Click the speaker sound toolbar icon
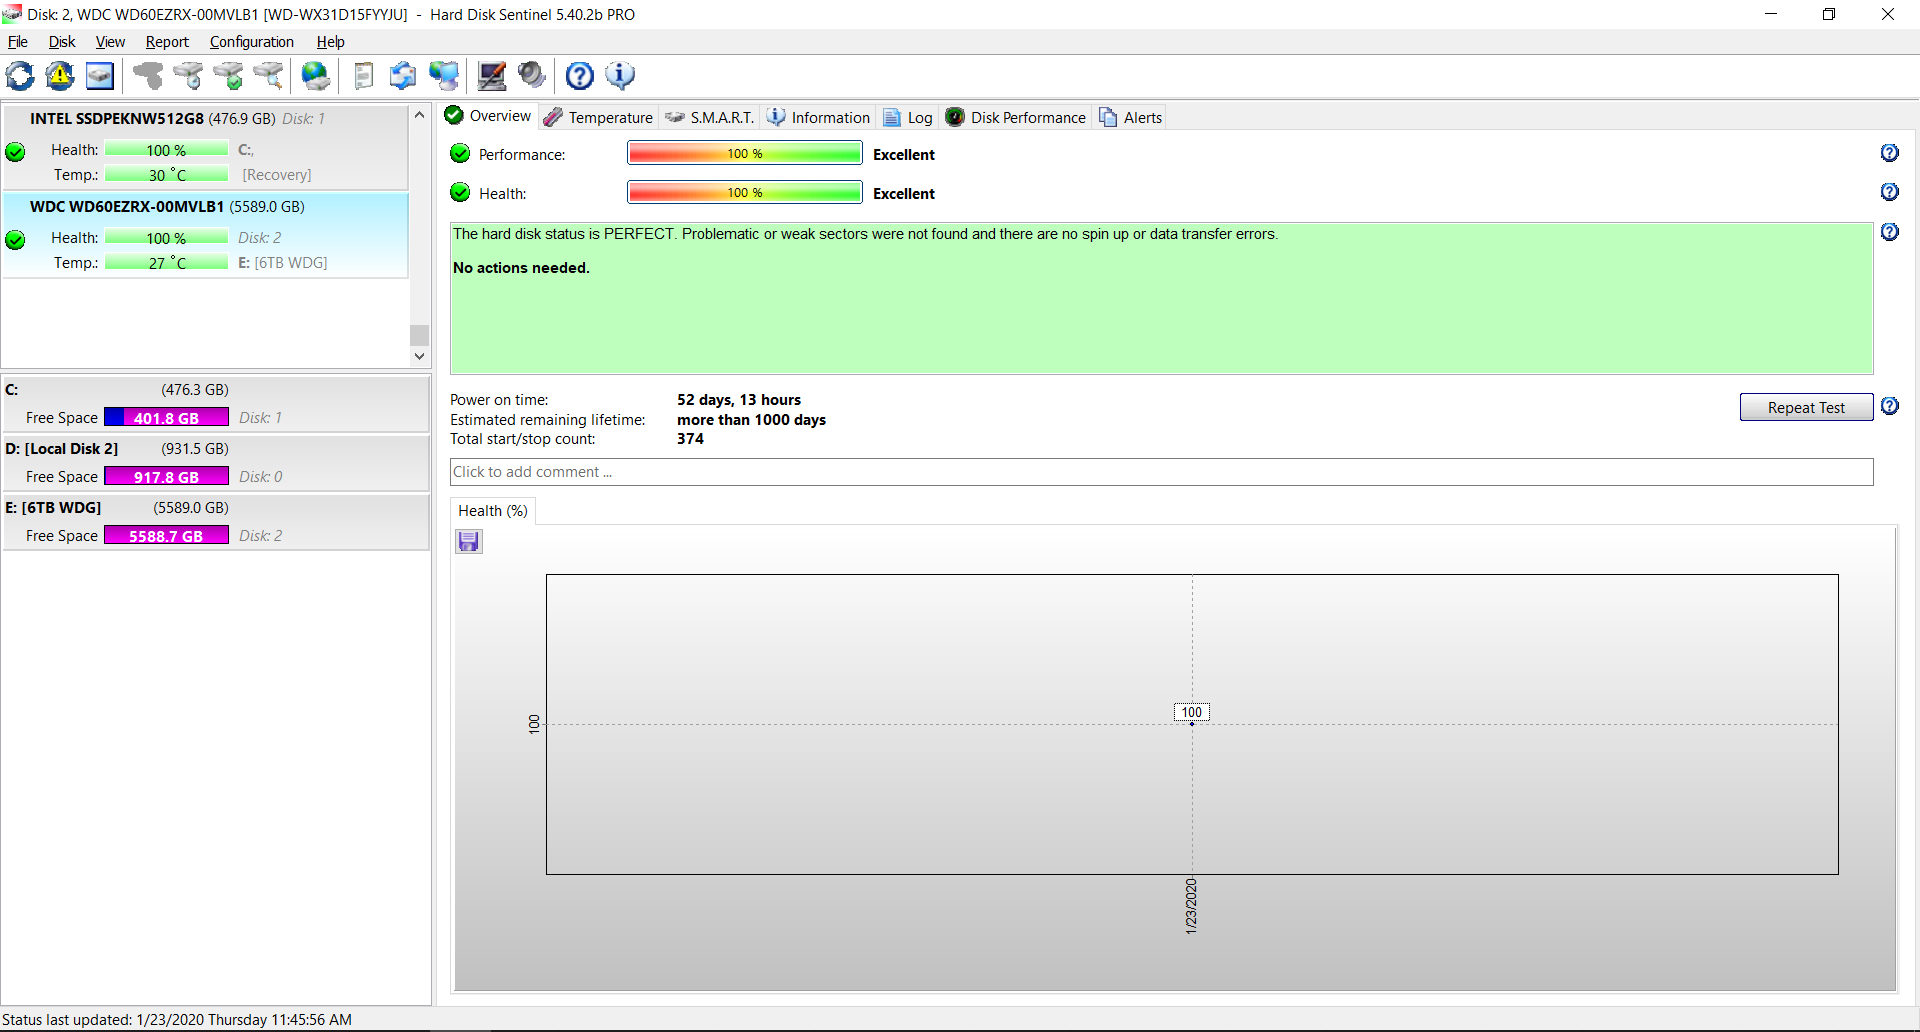This screenshot has height=1032, width=1920. point(532,76)
